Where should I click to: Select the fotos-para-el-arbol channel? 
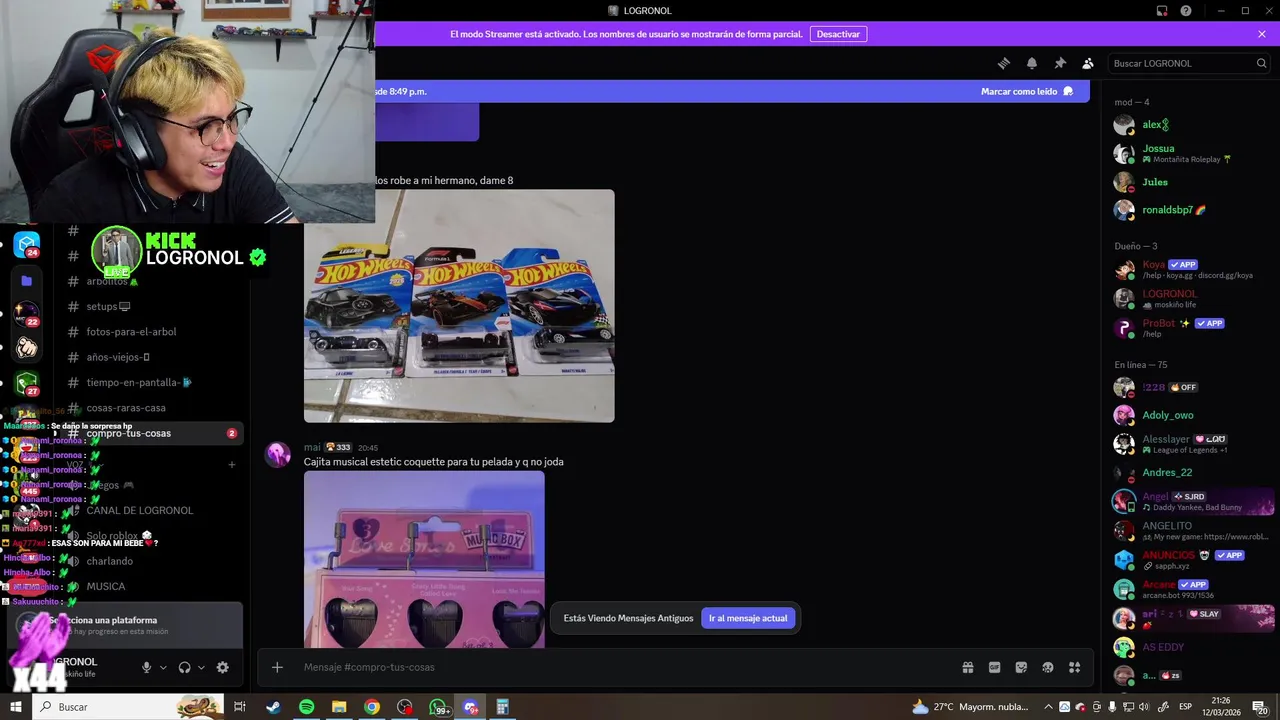point(150,332)
